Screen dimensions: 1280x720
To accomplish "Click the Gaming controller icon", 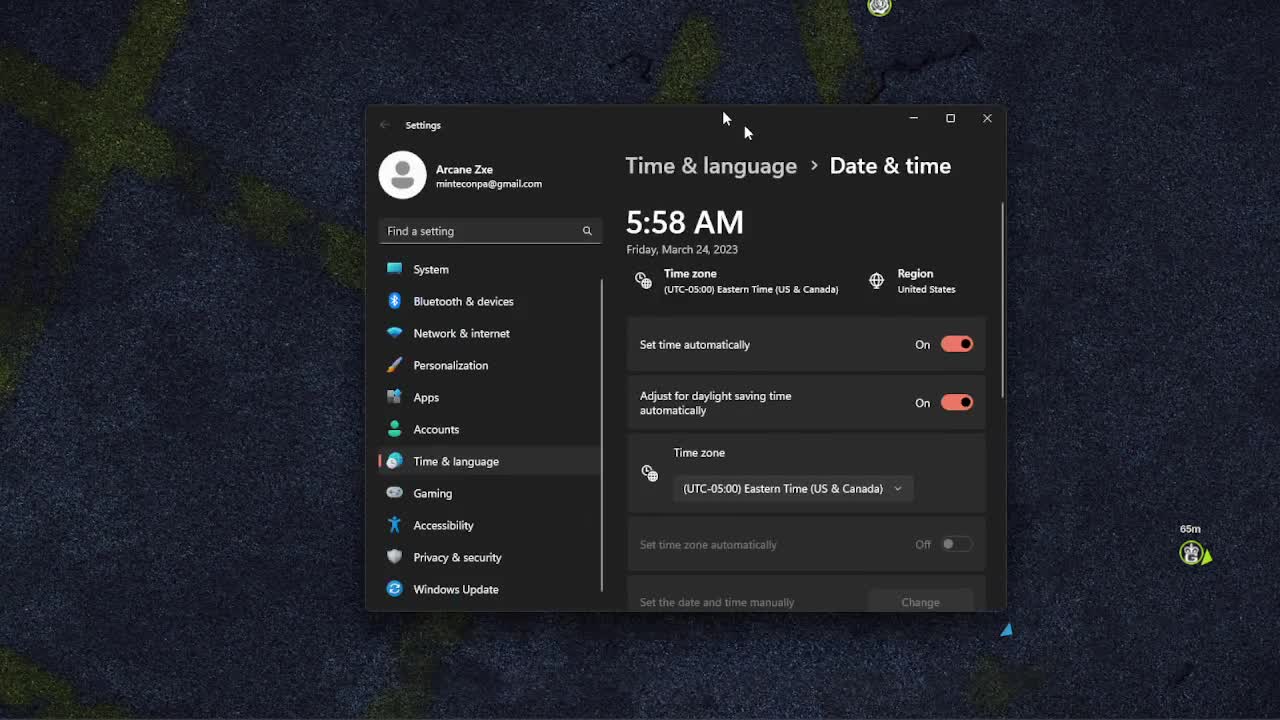I will [x=394, y=493].
